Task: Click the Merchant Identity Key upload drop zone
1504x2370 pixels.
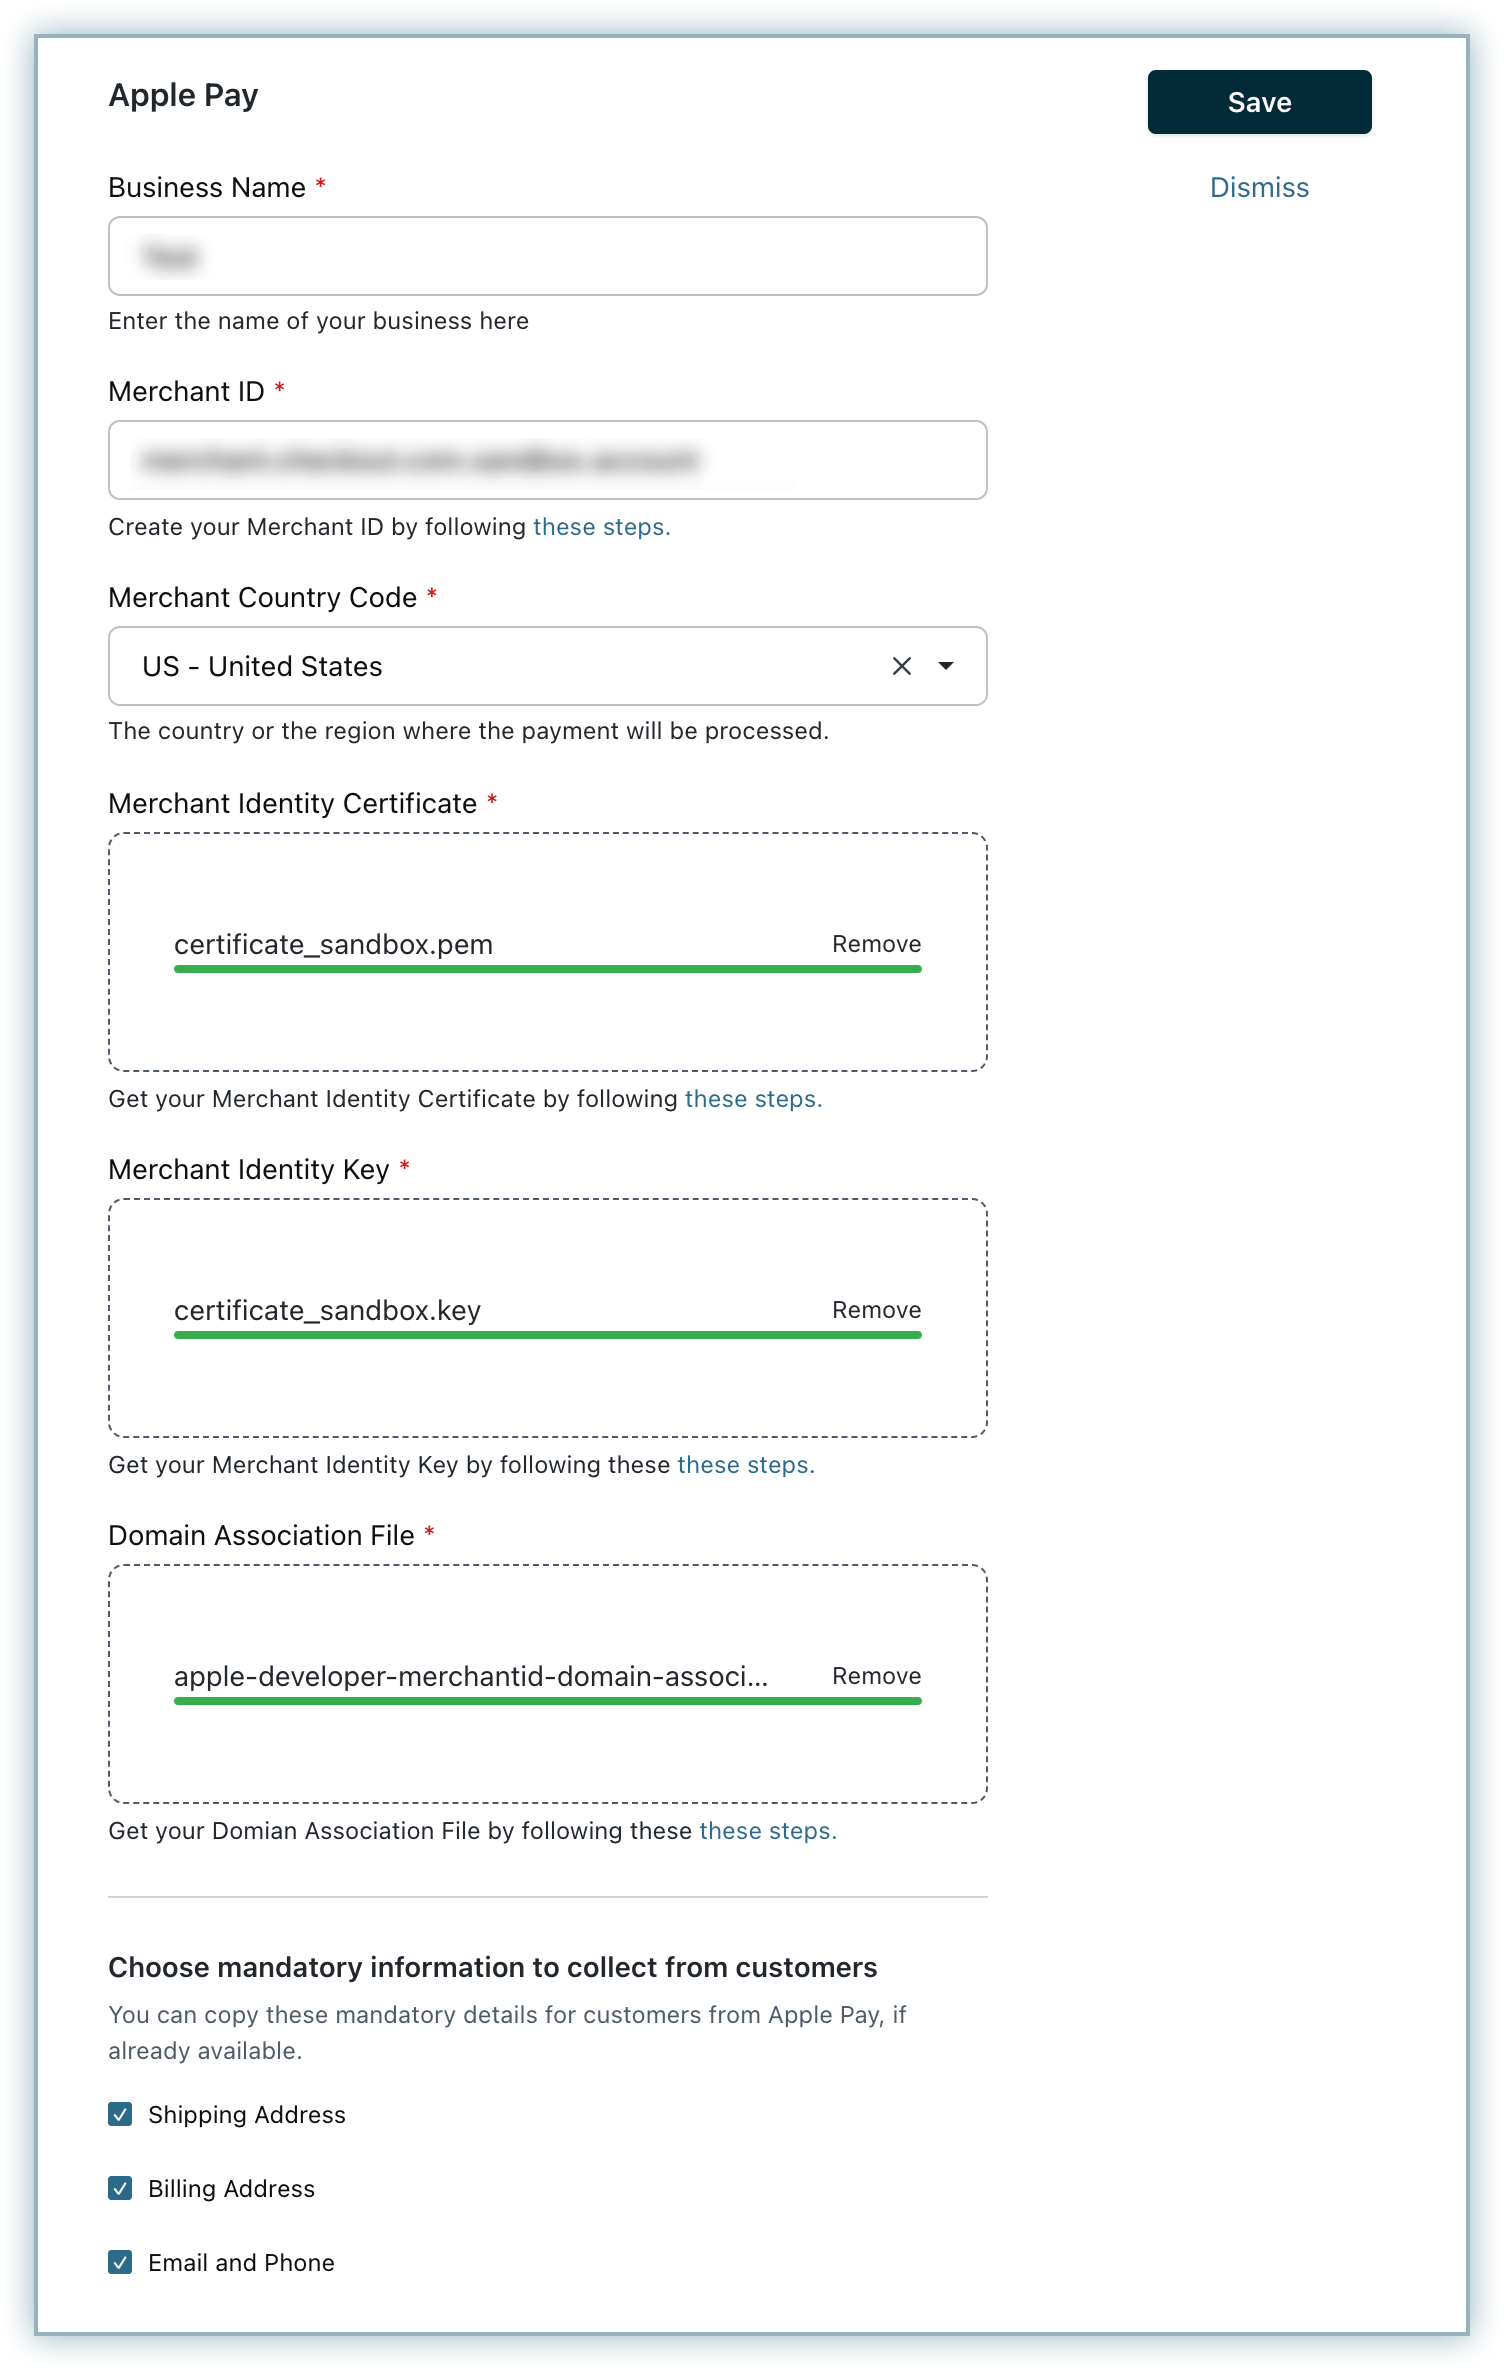Action: (x=547, y=1390)
